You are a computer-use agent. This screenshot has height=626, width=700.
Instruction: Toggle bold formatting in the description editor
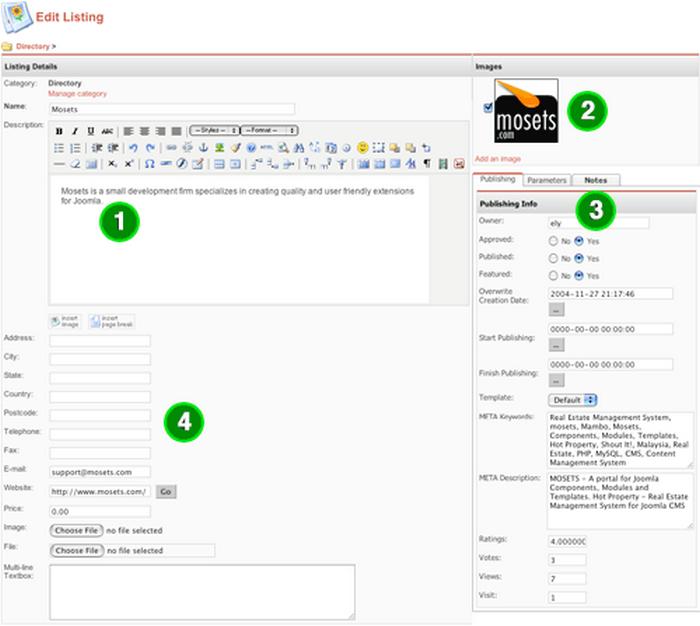coord(59,131)
